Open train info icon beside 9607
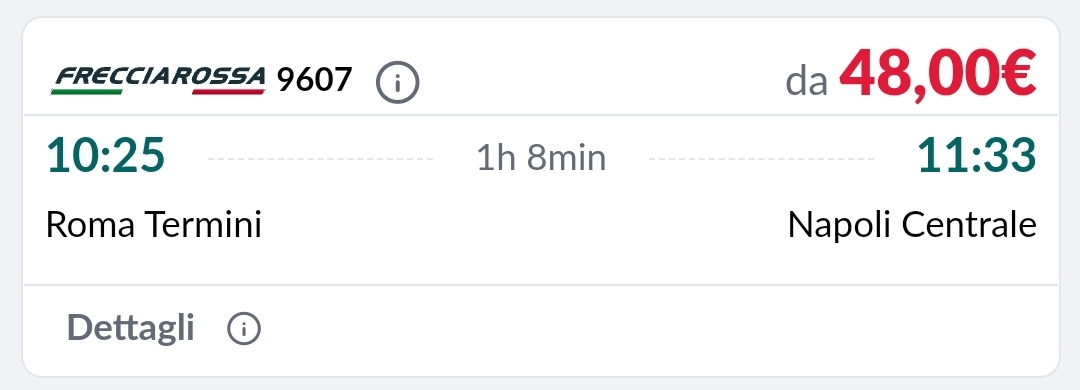This screenshot has width=1080, height=390. tap(397, 82)
